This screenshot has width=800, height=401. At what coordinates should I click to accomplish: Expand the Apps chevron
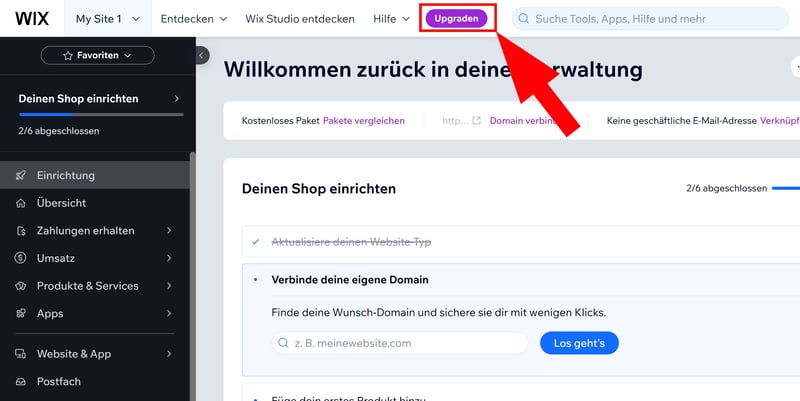click(169, 313)
